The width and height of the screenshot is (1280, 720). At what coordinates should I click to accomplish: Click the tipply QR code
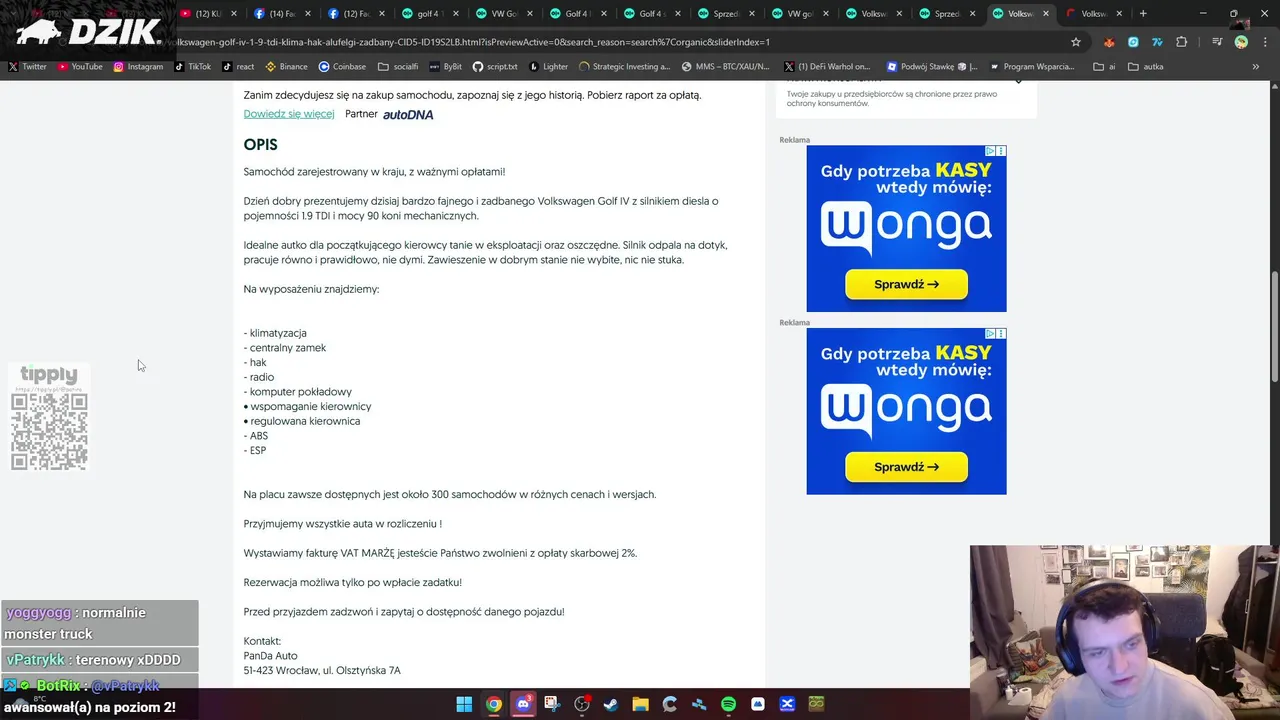point(49,431)
